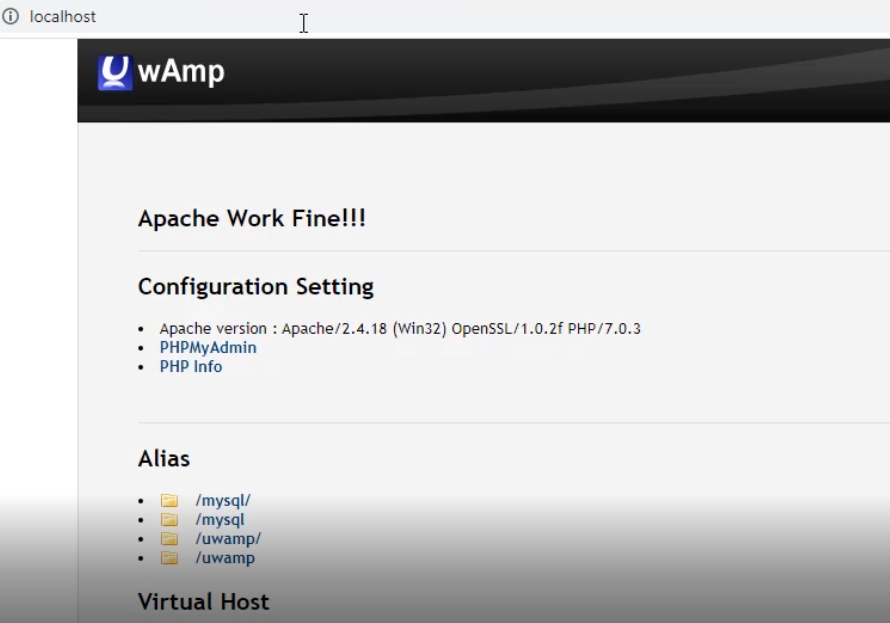Open the PHP Info link
The width and height of the screenshot is (890, 623).
point(191,367)
